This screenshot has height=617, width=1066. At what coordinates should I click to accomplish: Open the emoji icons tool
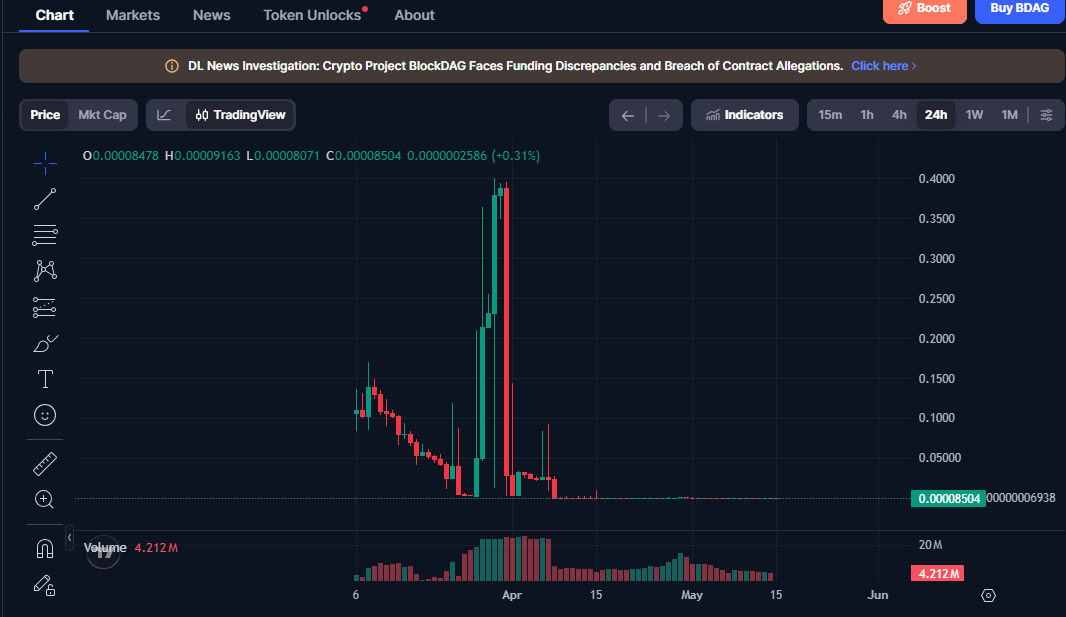45,415
